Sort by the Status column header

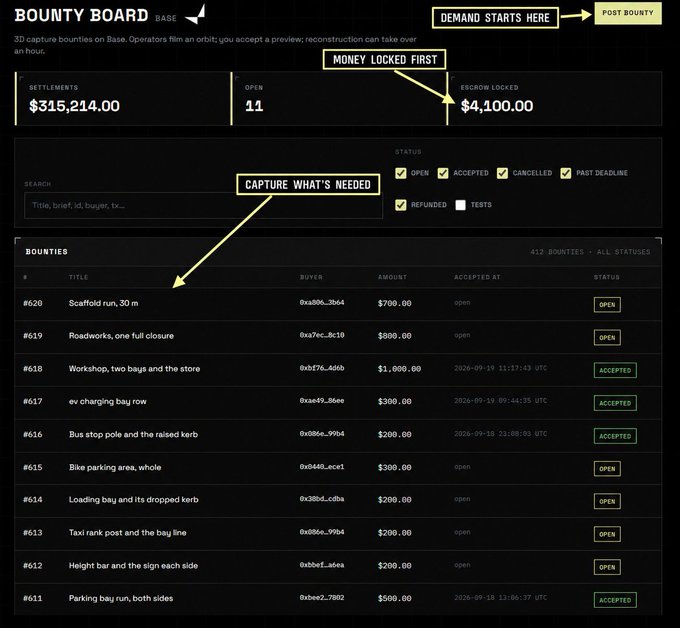(606, 277)
